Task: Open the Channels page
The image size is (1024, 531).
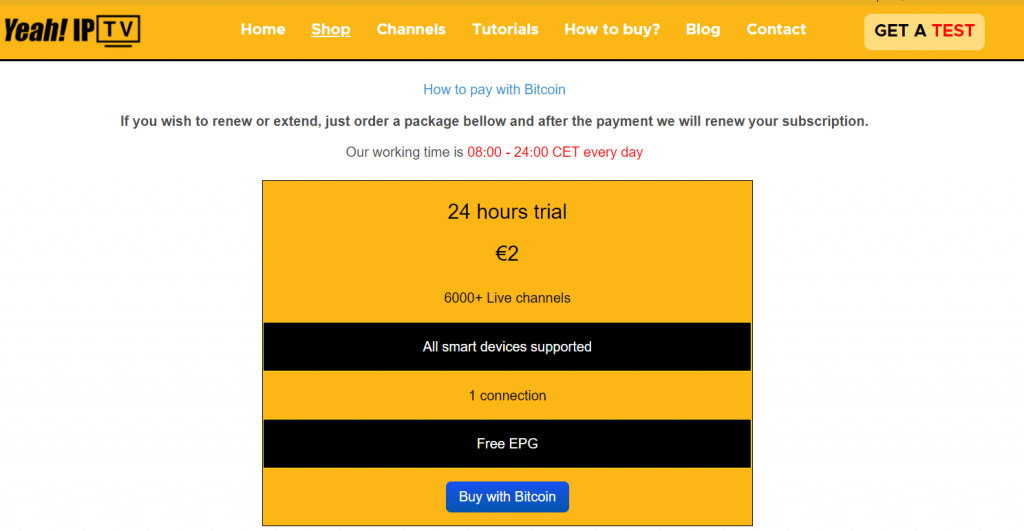Action: (x=411, y=29)
